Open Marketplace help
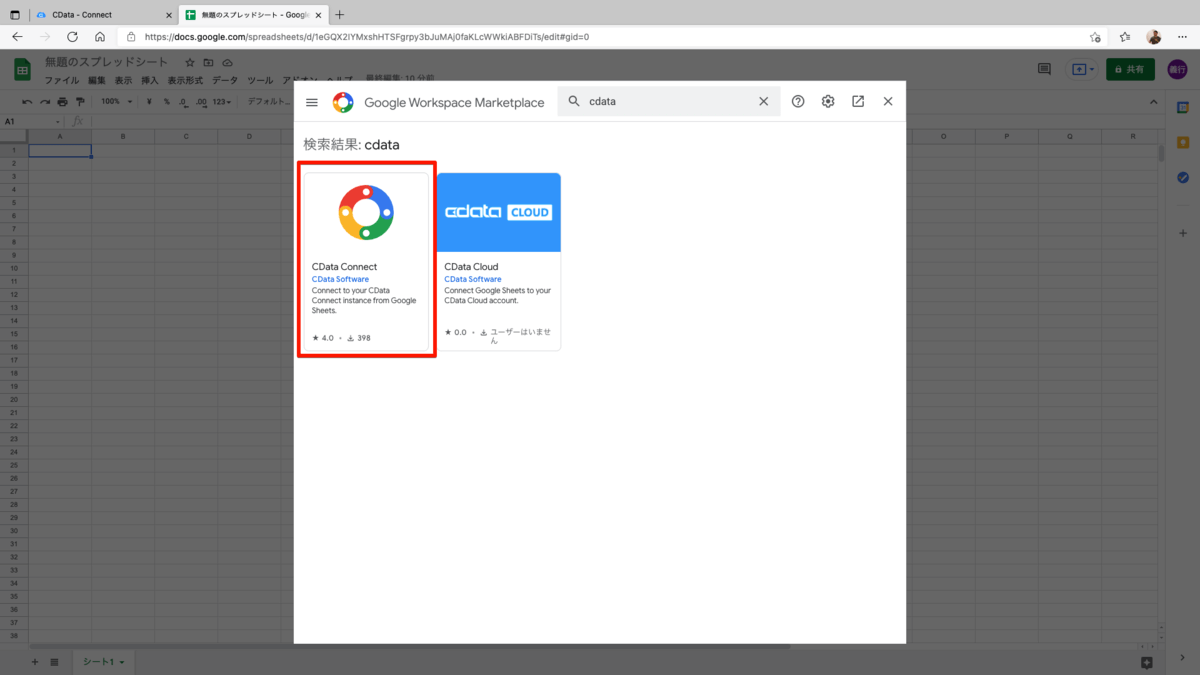The width and height of the screenshot is (1200, 675). point(798,101)
